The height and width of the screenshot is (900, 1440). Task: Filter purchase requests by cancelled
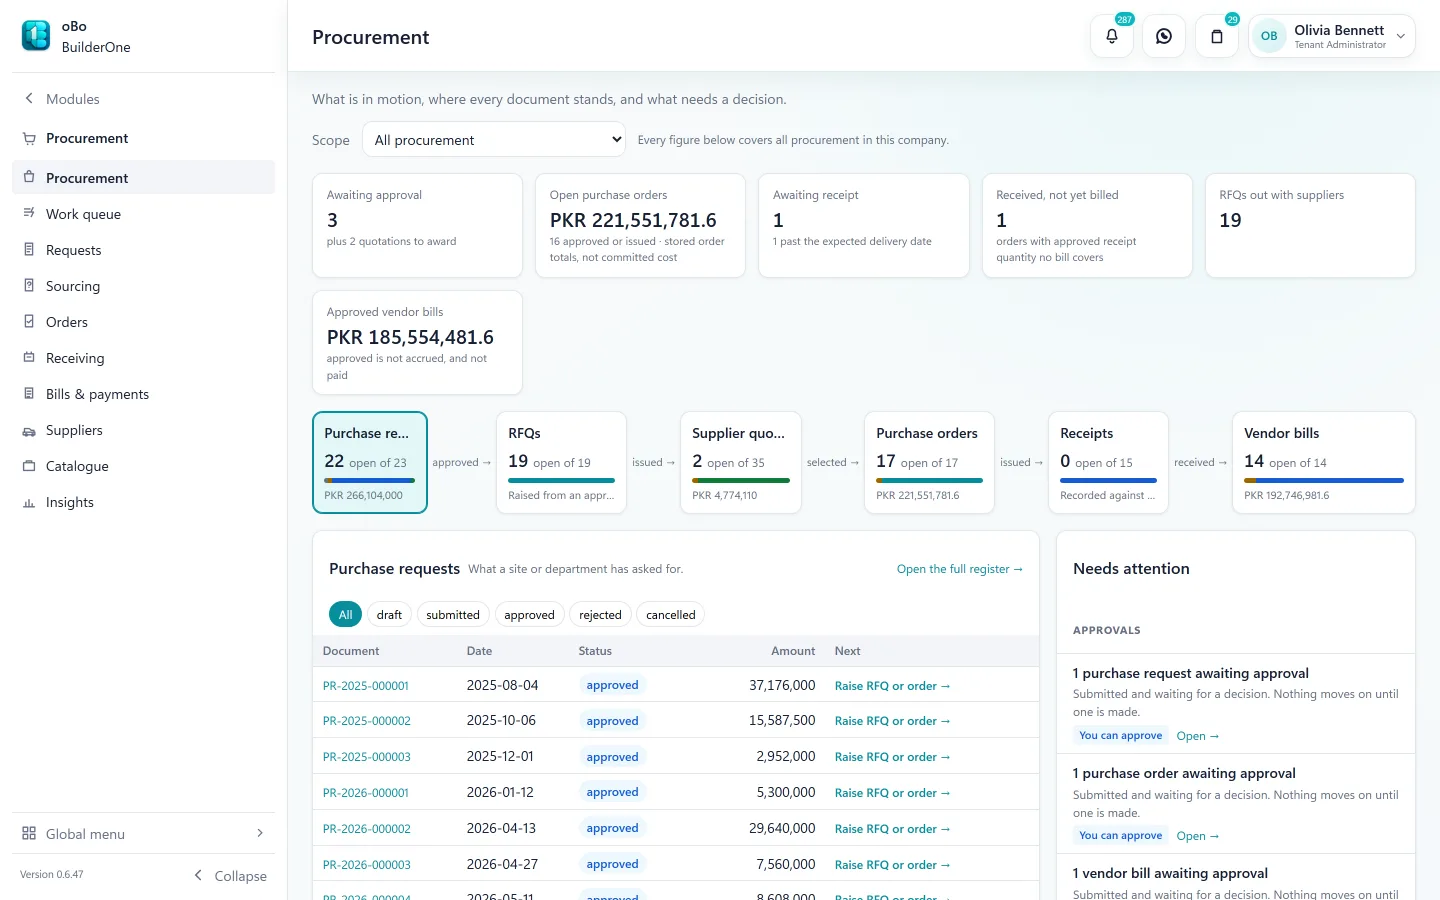[671, 614]
